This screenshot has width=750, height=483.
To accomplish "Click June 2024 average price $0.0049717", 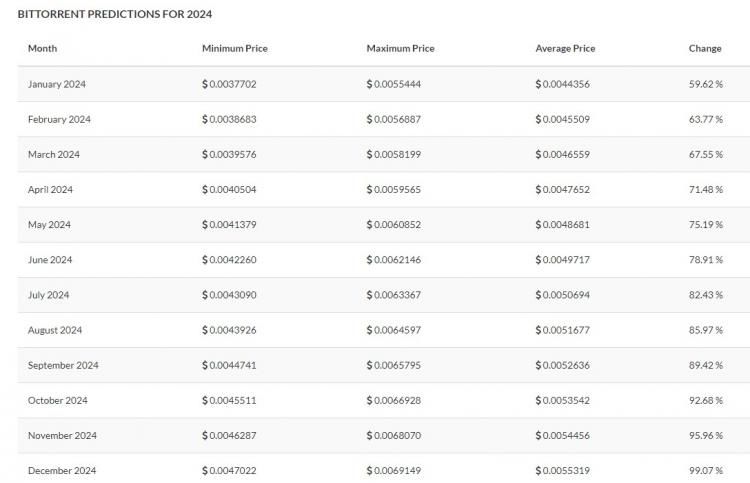I will click(563, 260).
